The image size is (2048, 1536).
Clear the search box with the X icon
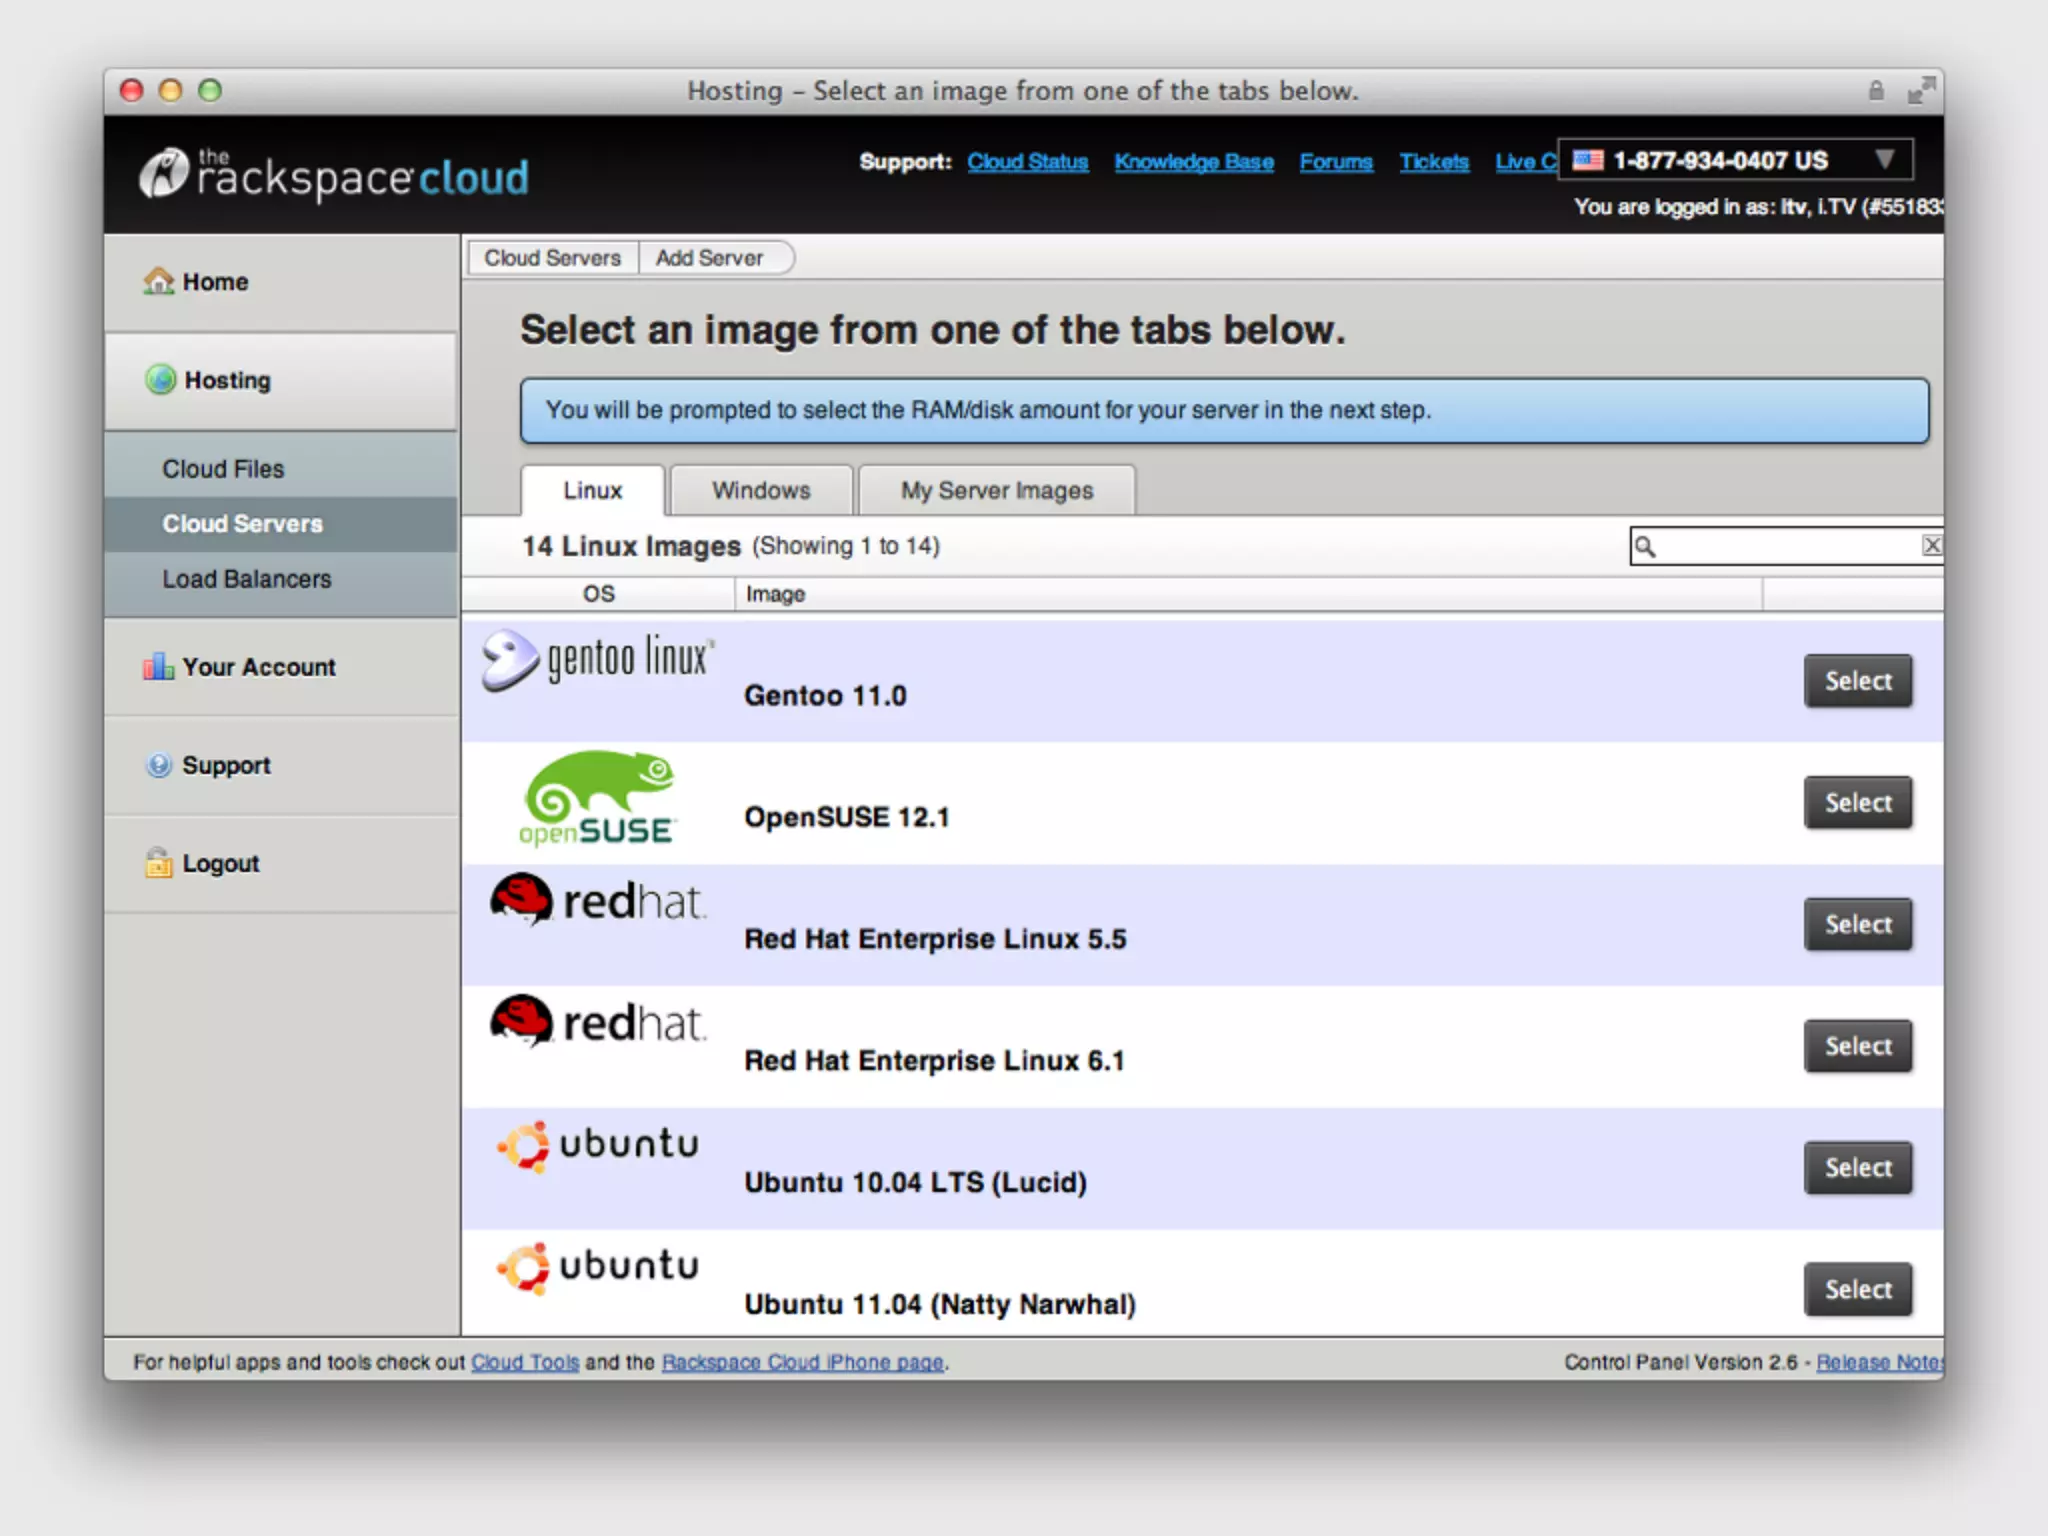(x=1931, y=545)
